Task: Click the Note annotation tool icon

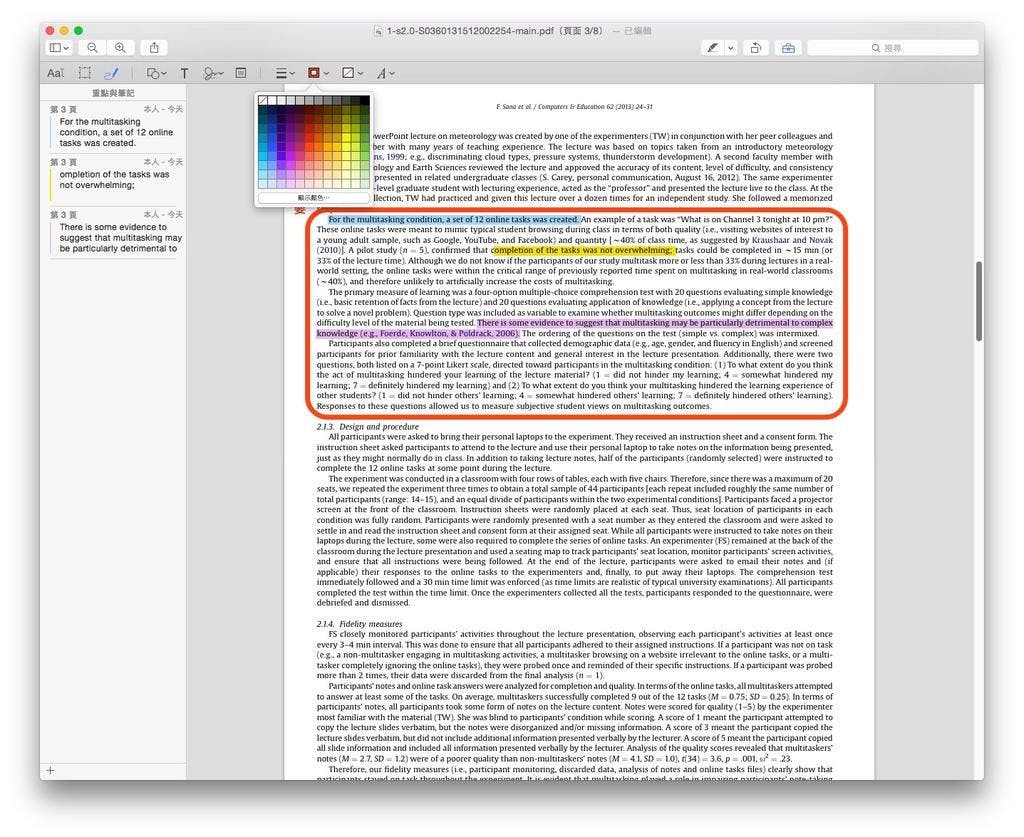Action: [x=241, y=73]
